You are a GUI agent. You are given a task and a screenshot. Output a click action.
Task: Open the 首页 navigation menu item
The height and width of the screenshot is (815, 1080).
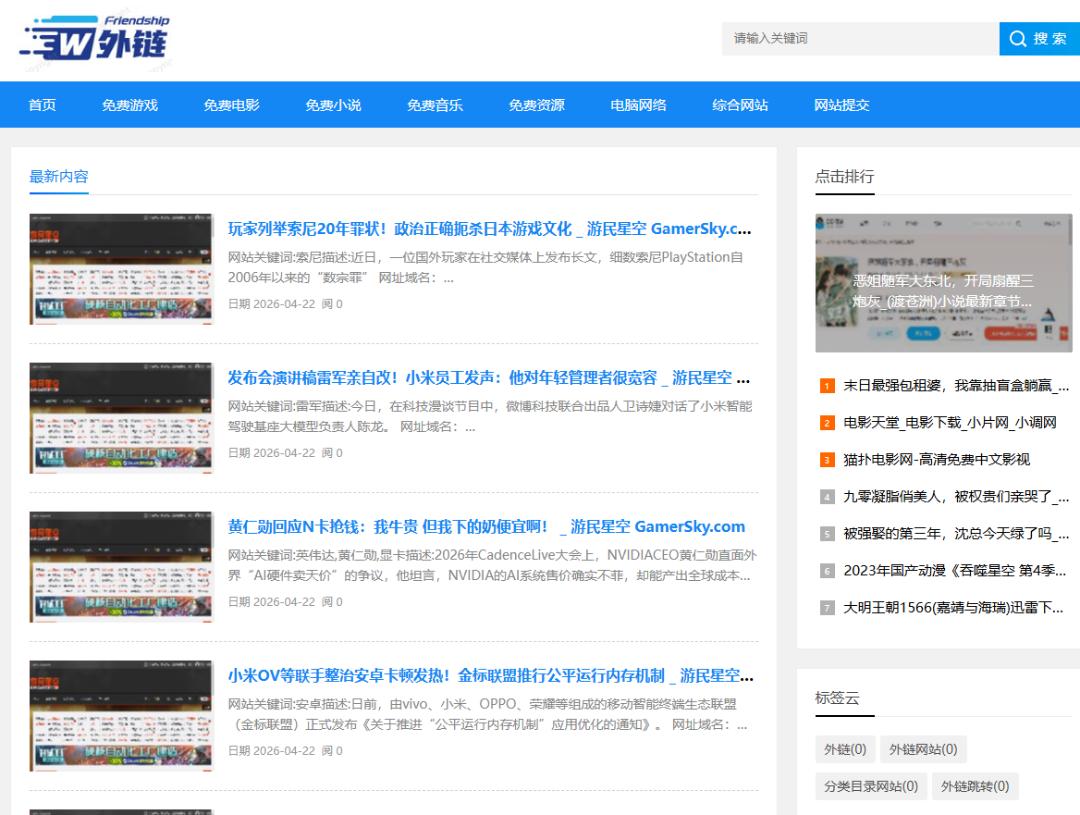pyautogui.click(x=42, y=105)
